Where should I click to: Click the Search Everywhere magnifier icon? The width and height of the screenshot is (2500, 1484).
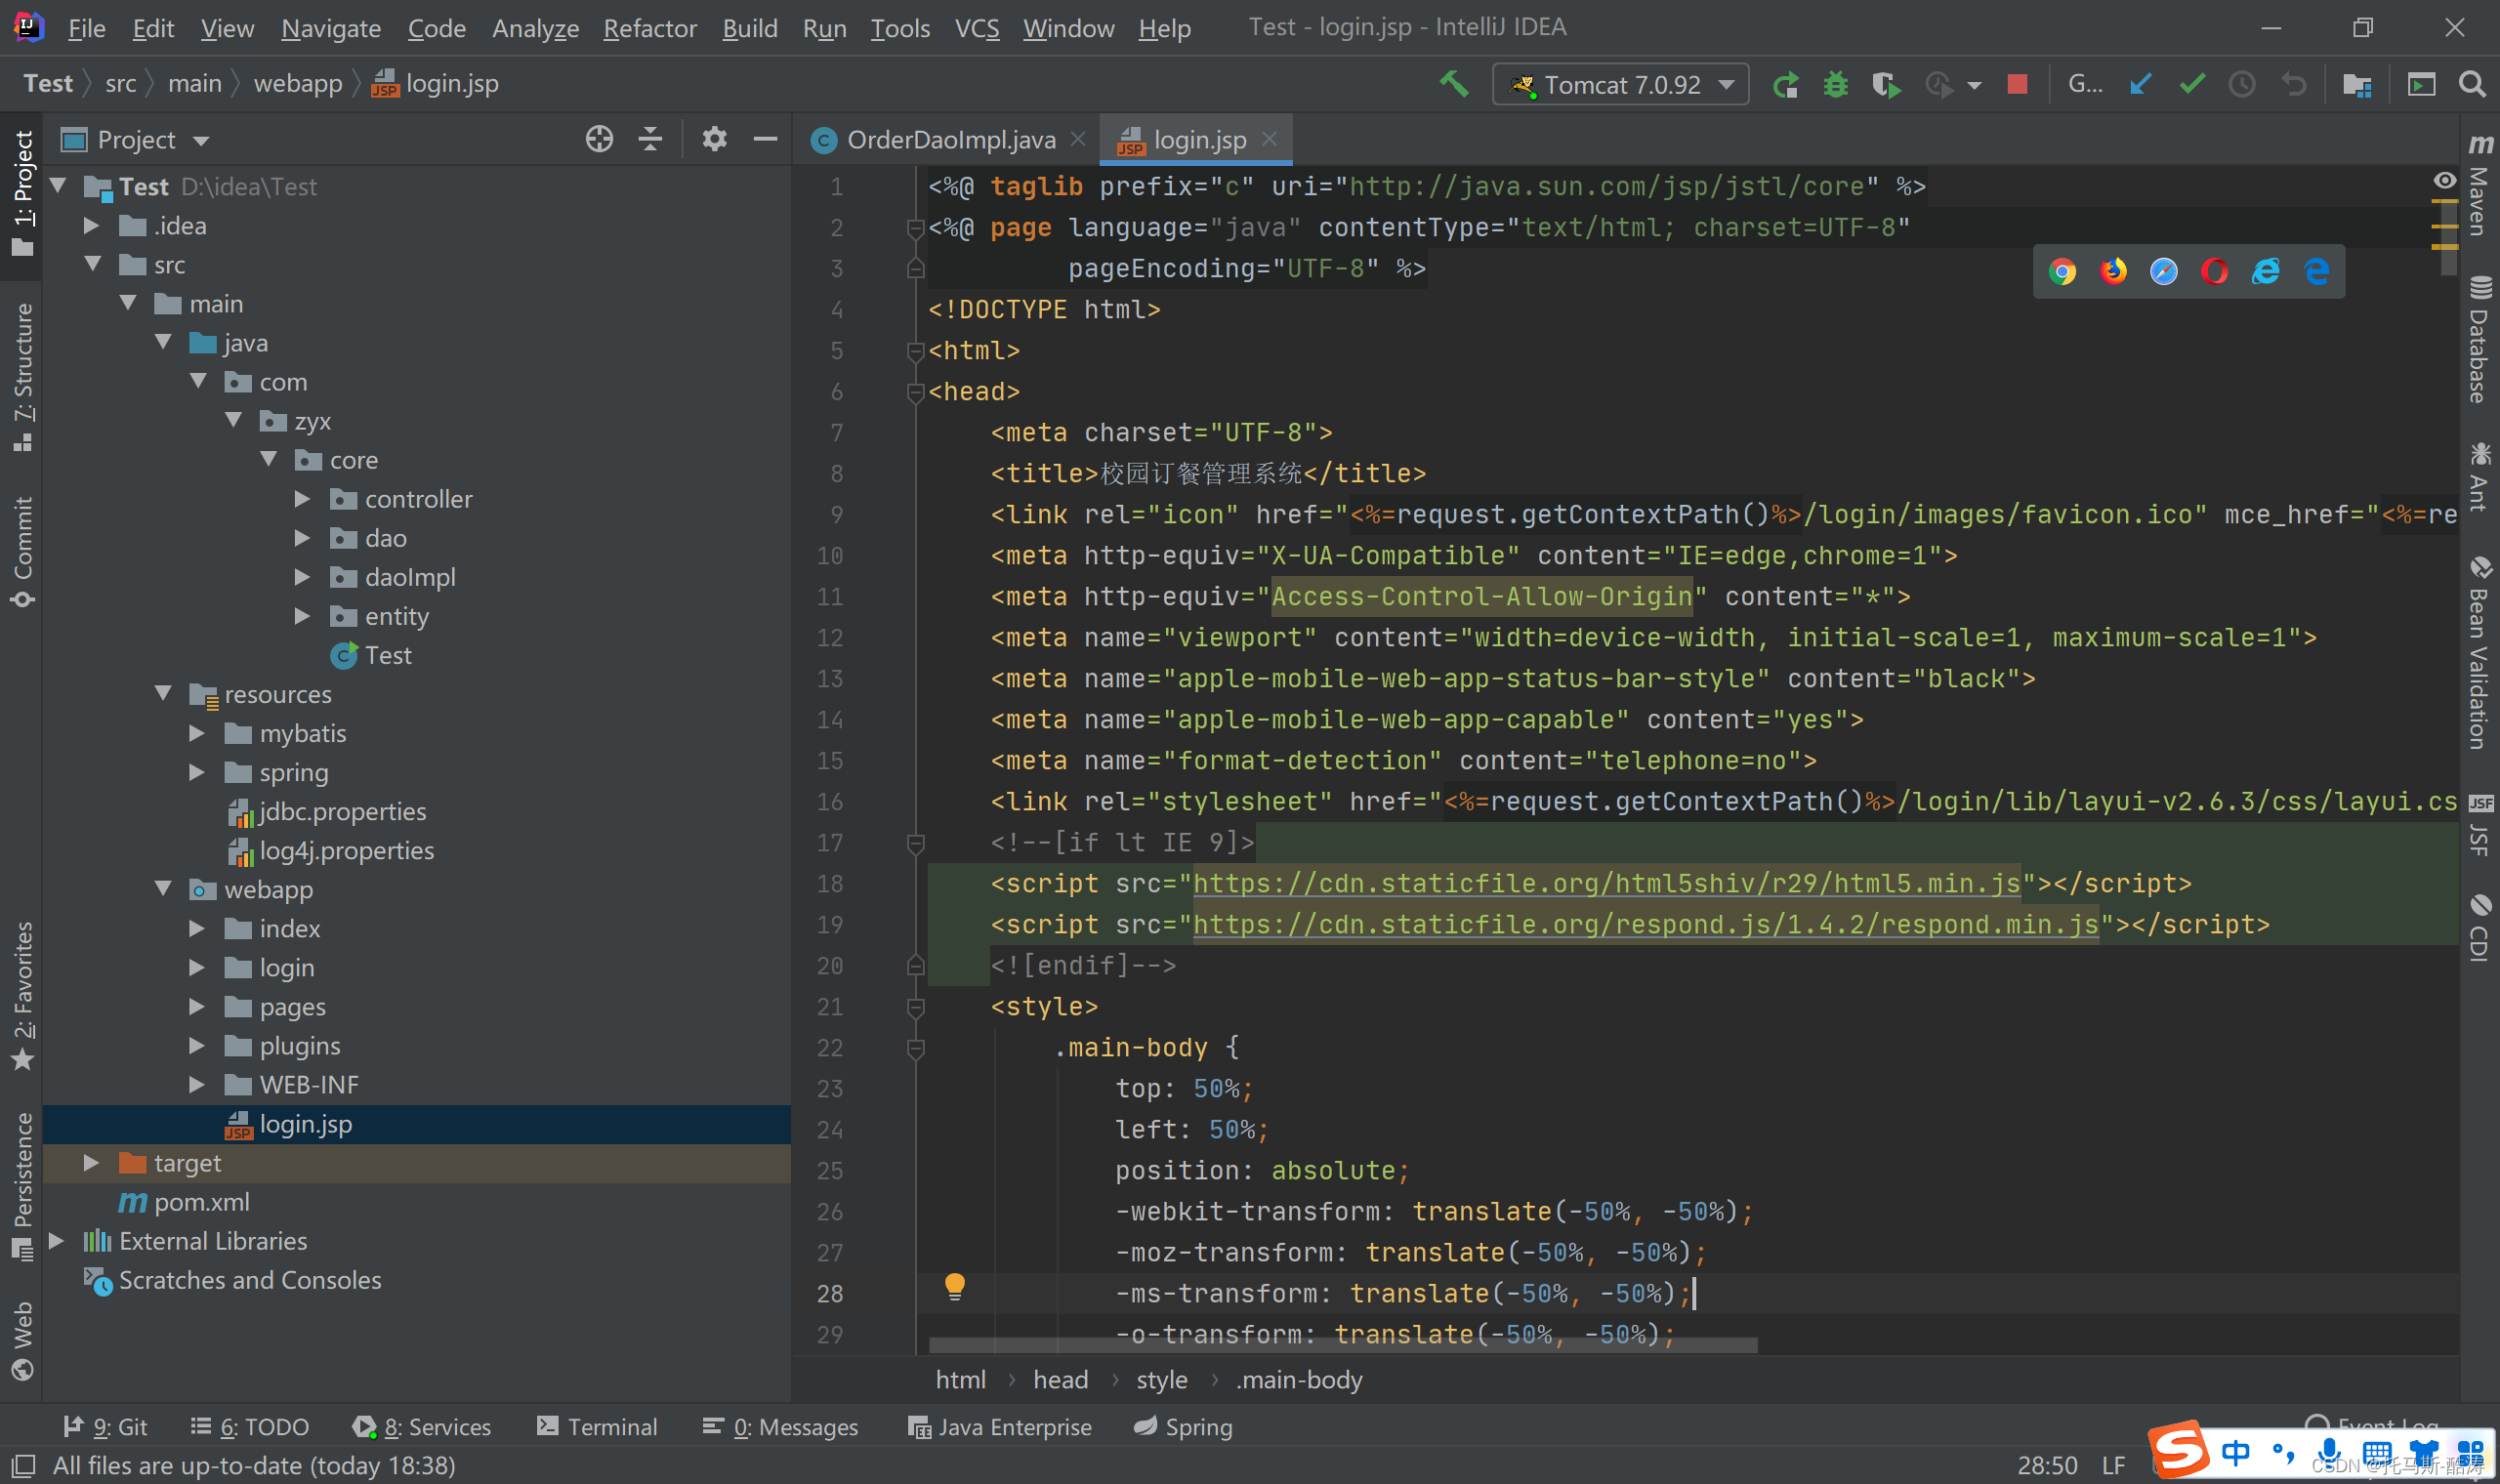(x=2471, y=84)
